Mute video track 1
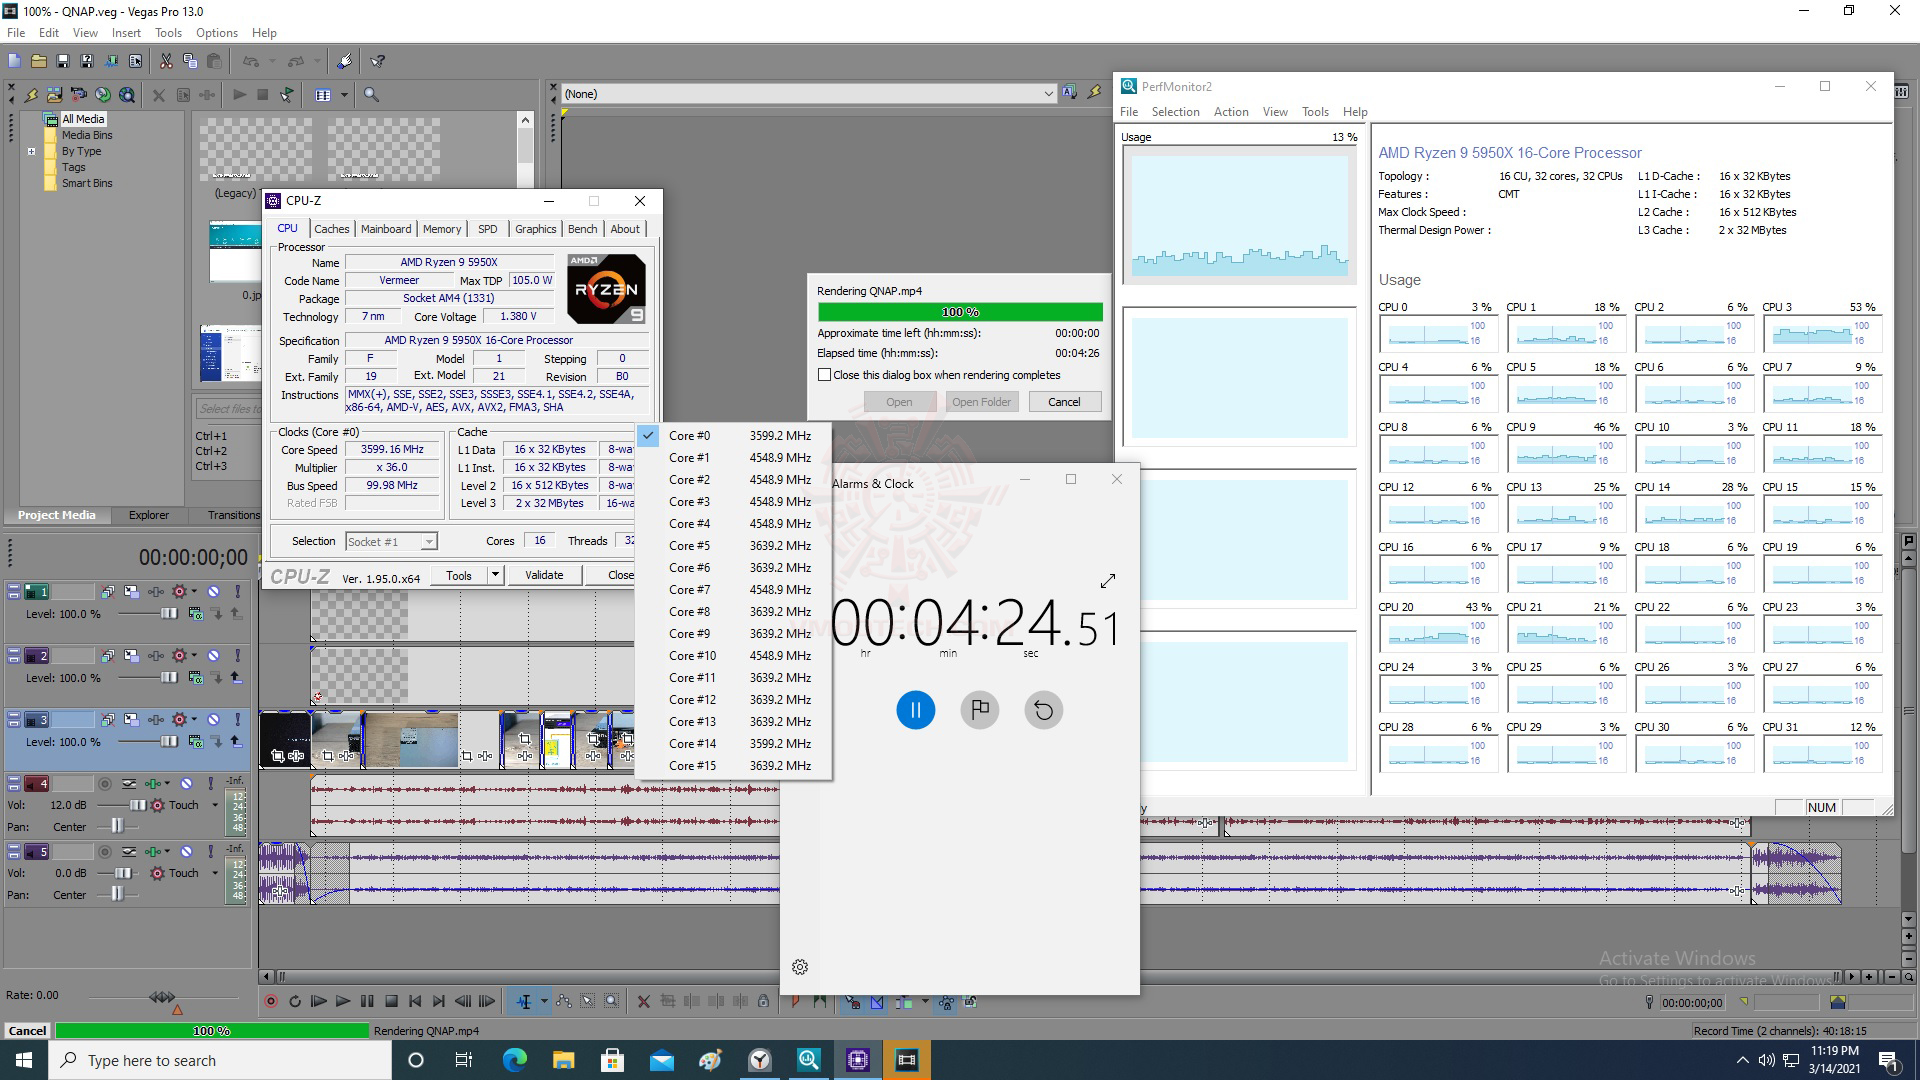The height and width of the screenshot is (1080, 1920). click(x=213, y=592)
